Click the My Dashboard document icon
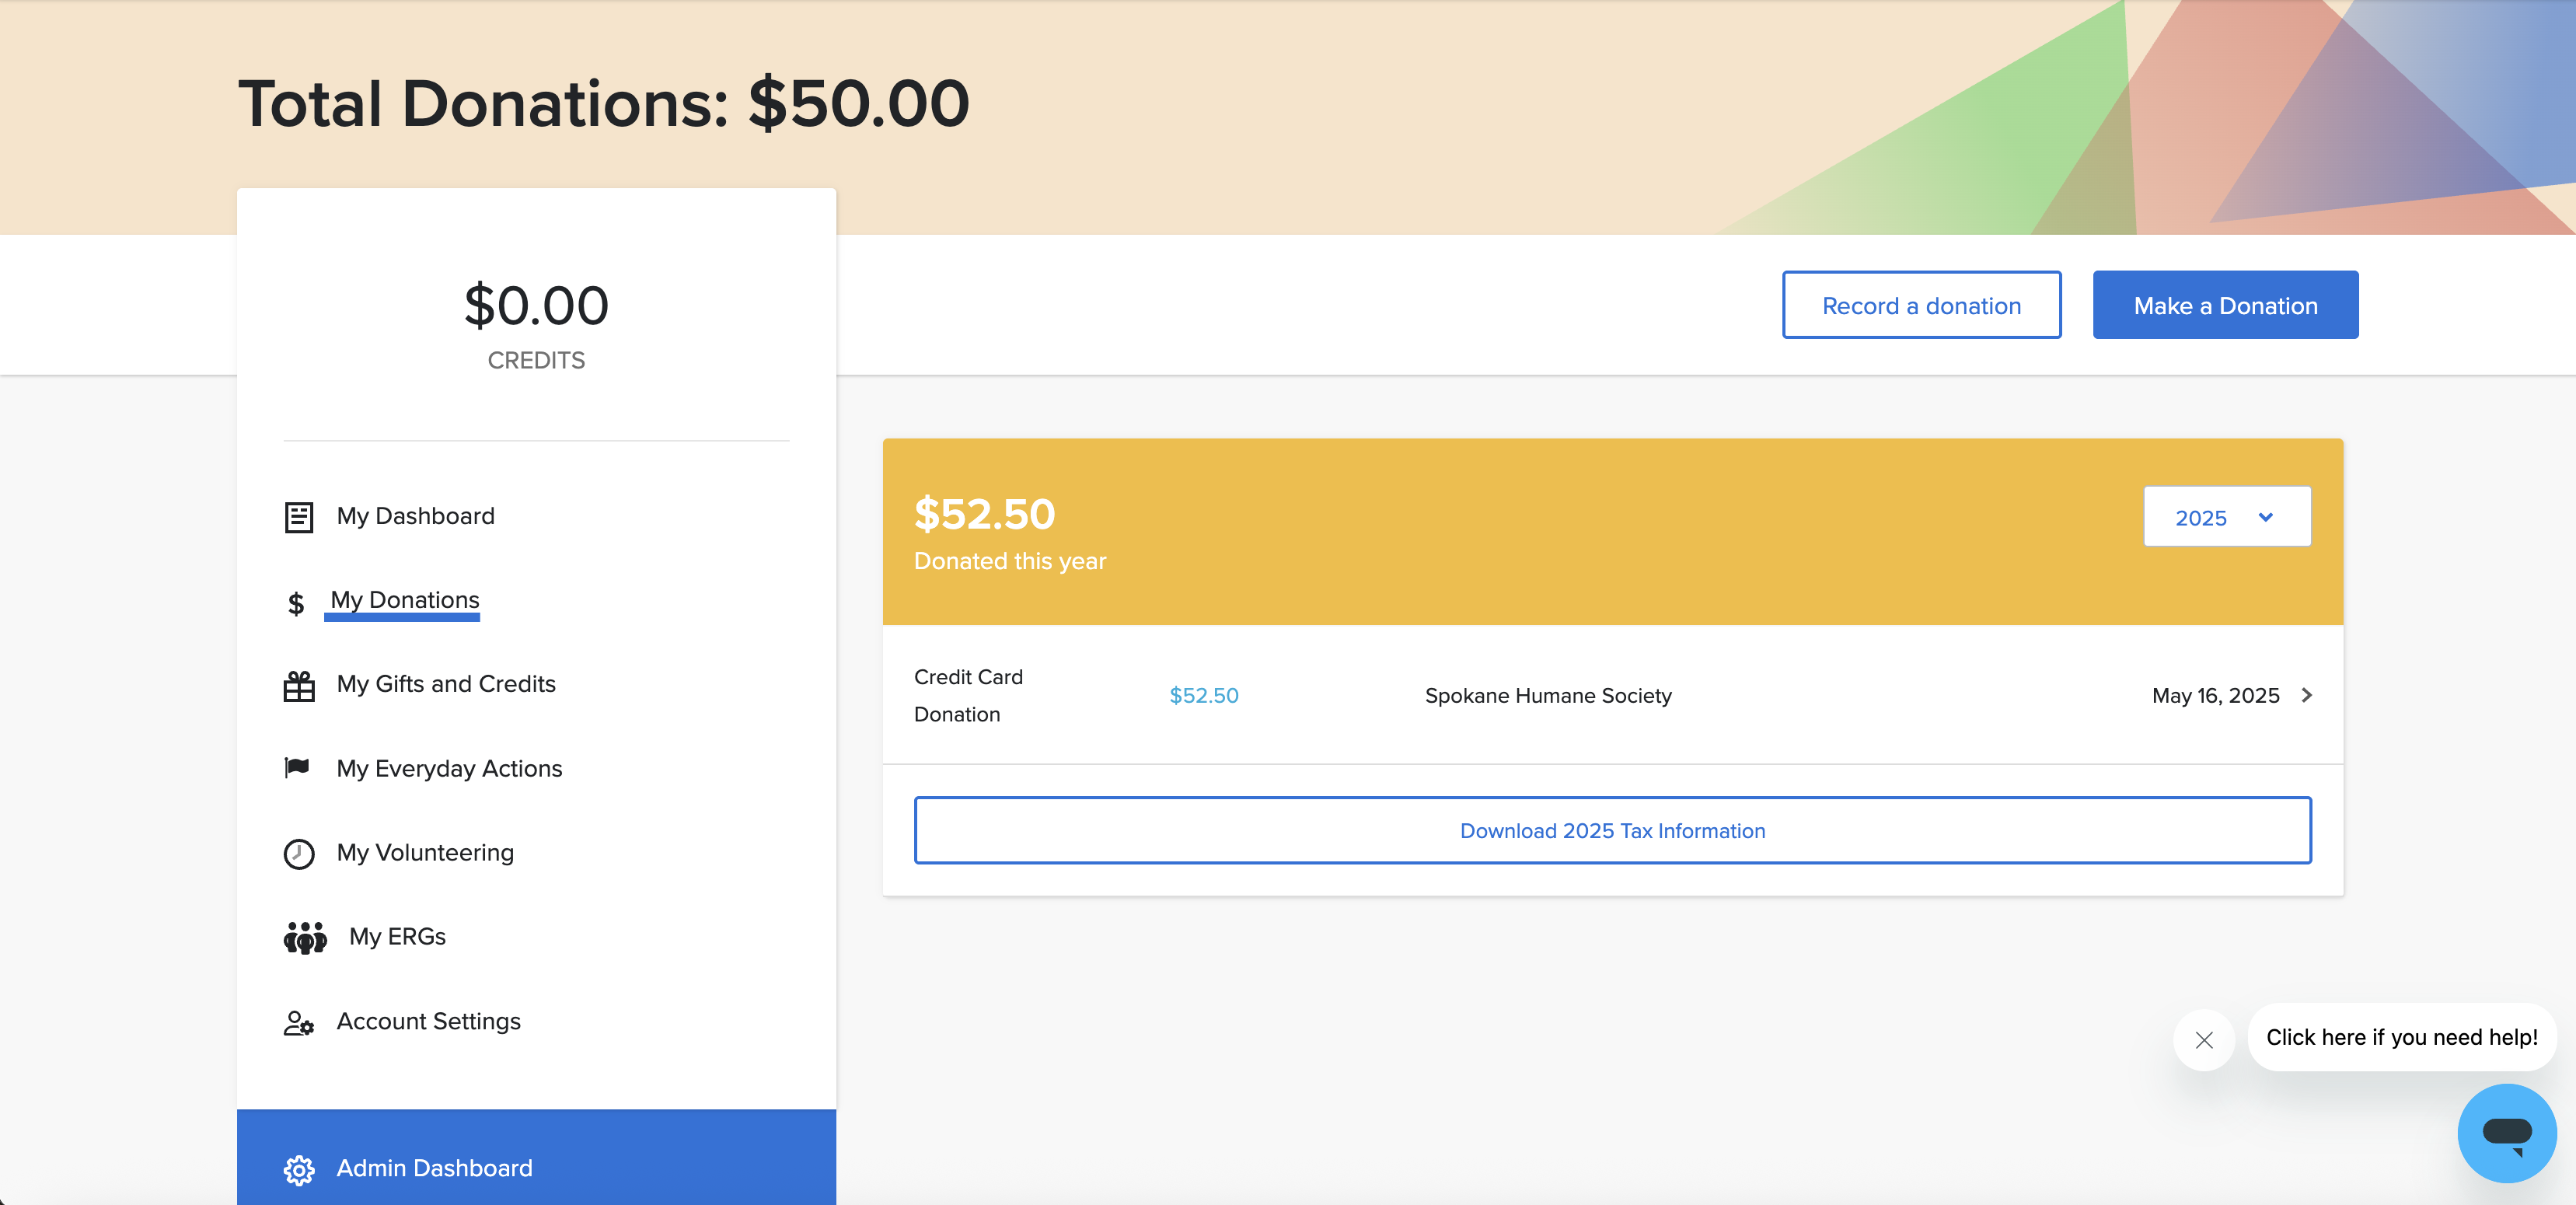 tap(298, 517)
